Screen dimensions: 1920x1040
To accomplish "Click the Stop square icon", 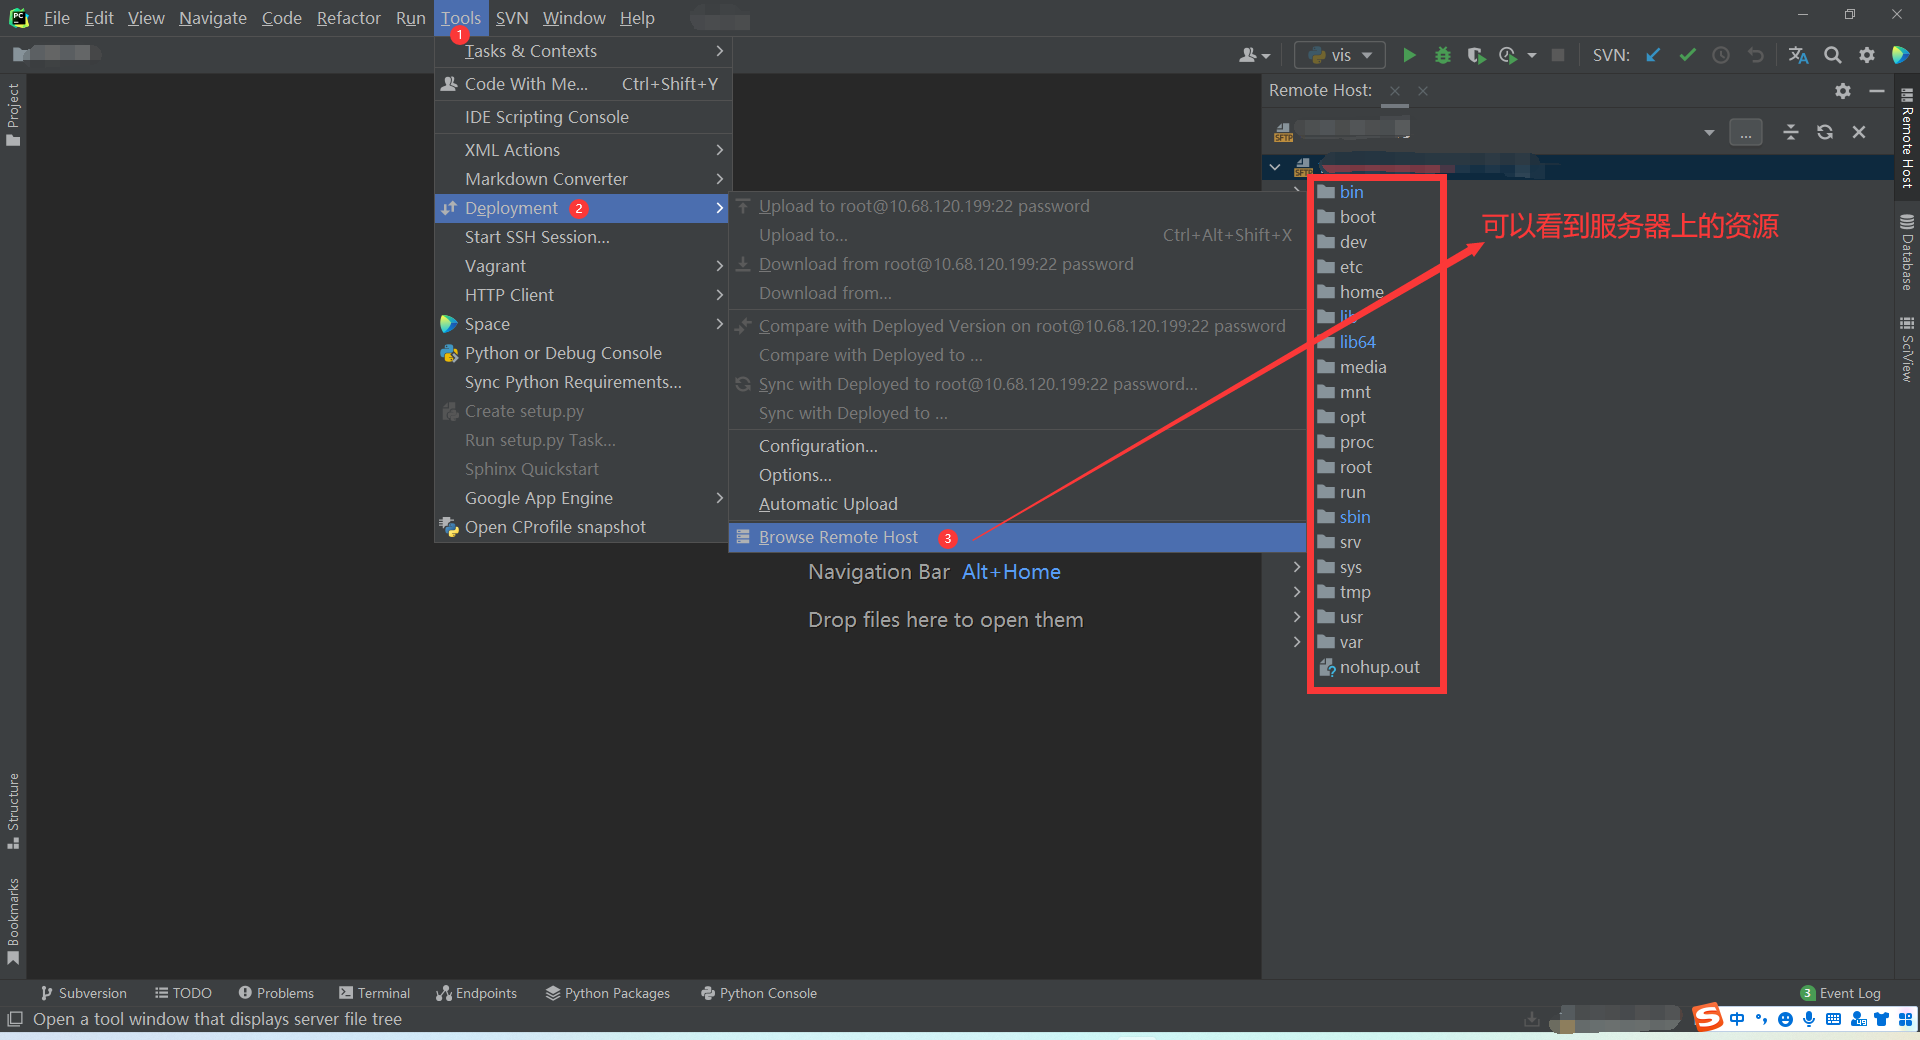I will click(1557, 55).
